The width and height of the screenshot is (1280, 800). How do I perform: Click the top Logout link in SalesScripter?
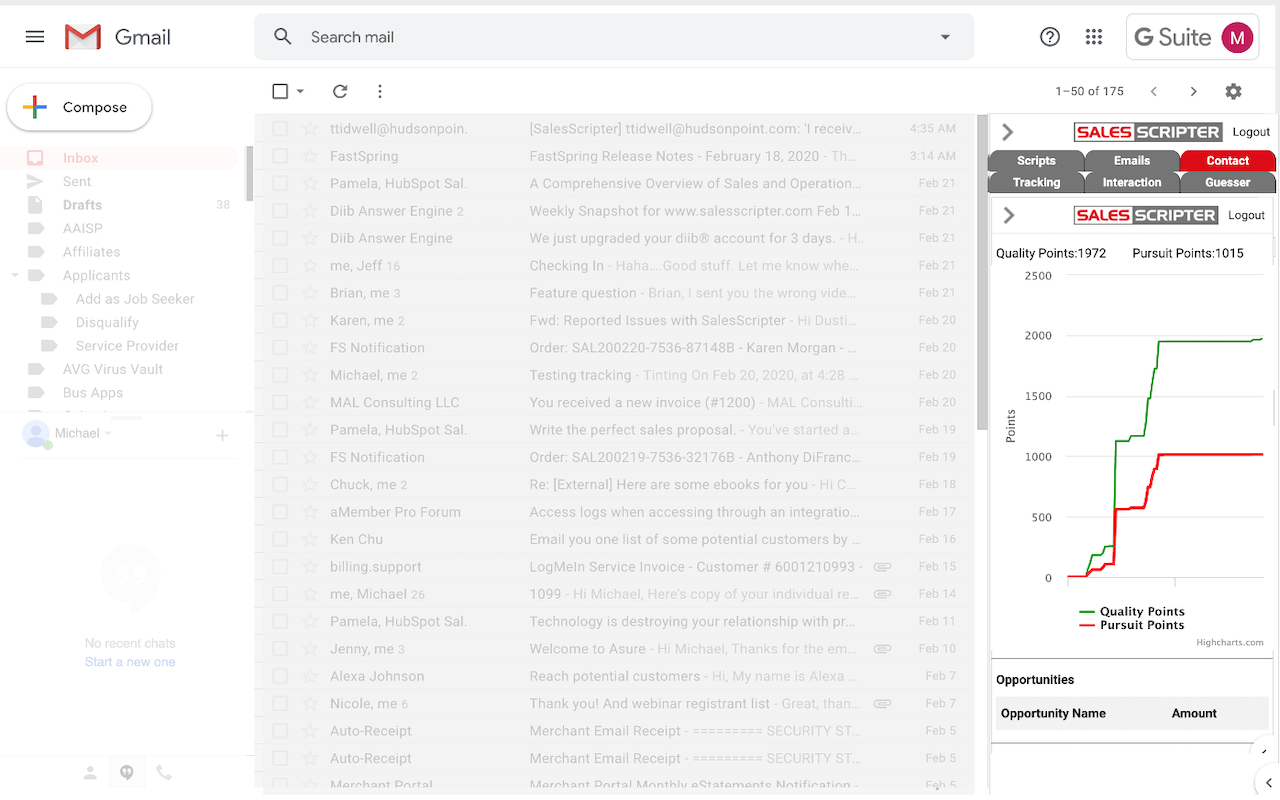[x=1251, y=132]
